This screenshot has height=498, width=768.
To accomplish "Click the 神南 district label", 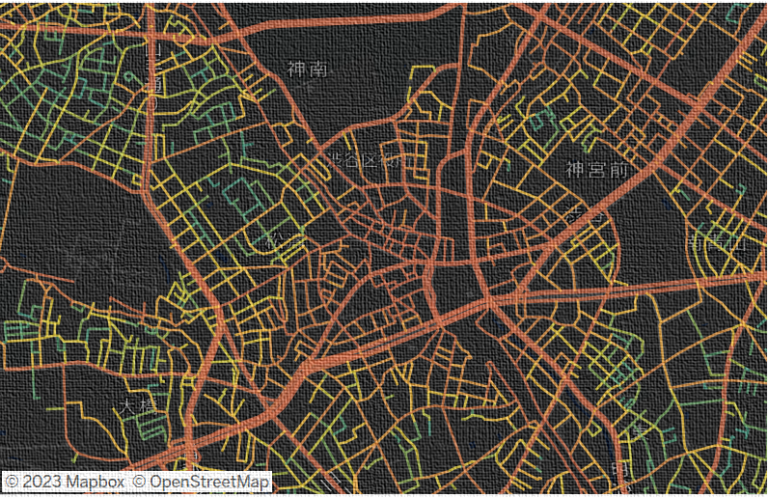I will pos(306,69).
